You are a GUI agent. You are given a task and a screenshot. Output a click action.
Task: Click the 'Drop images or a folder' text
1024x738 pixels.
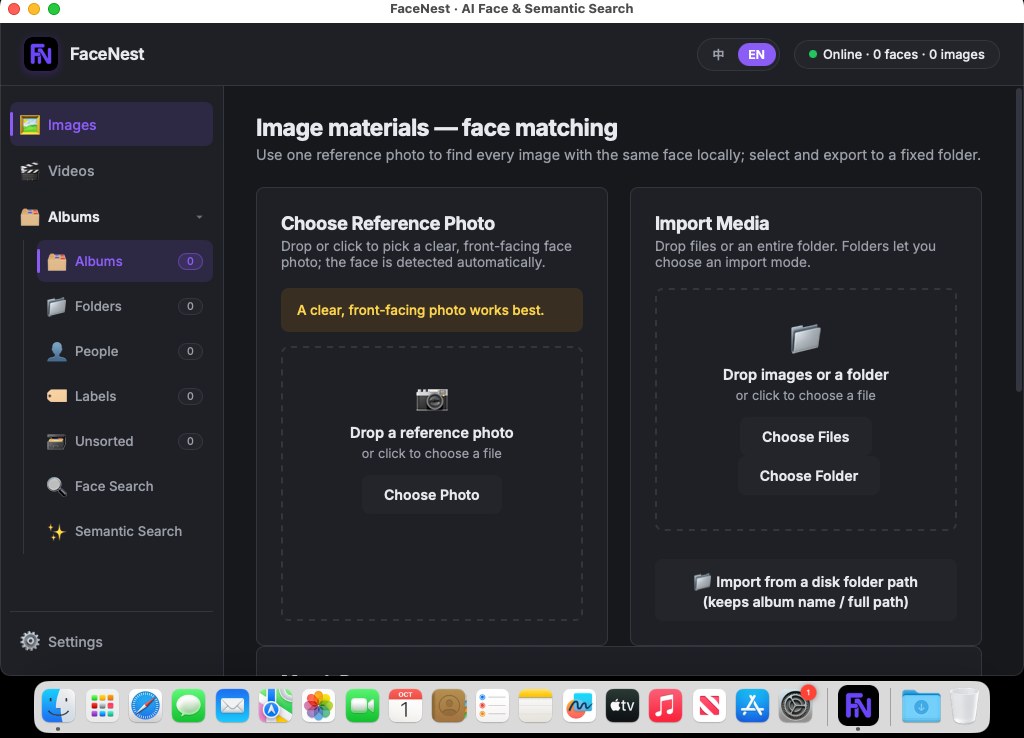805,375
